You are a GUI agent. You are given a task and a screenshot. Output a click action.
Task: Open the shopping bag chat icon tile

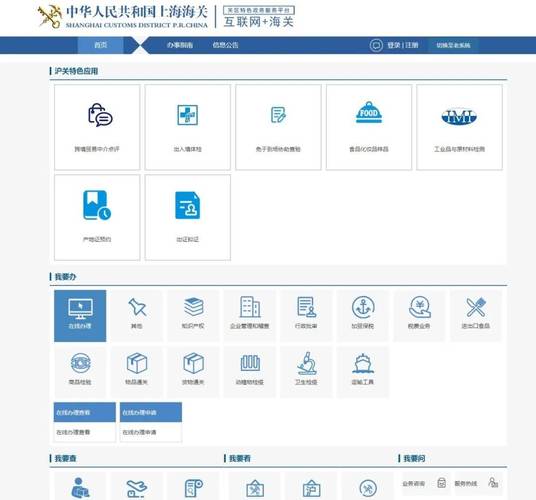[97, 127]
